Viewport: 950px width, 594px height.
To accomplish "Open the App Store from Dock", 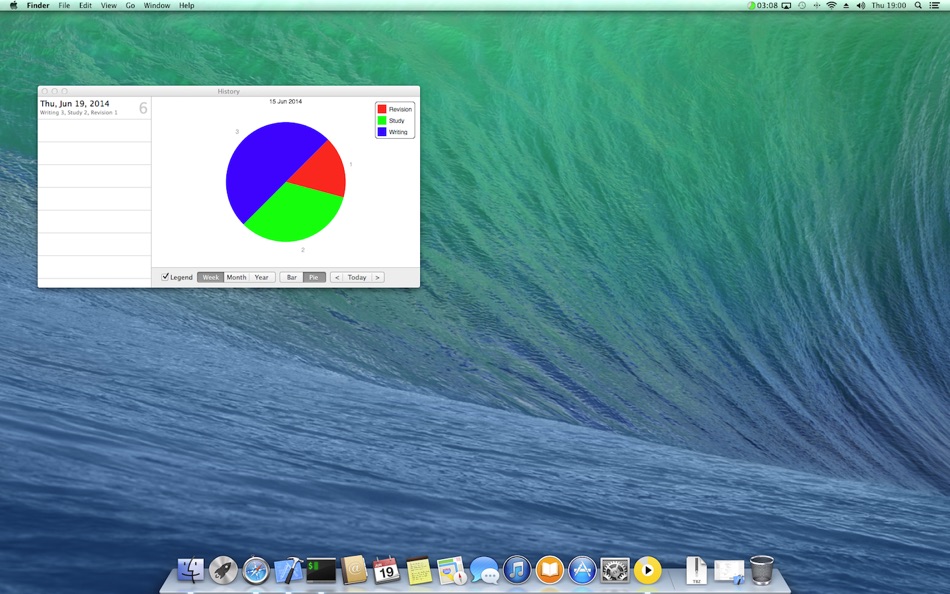I will tap(582, 570).
